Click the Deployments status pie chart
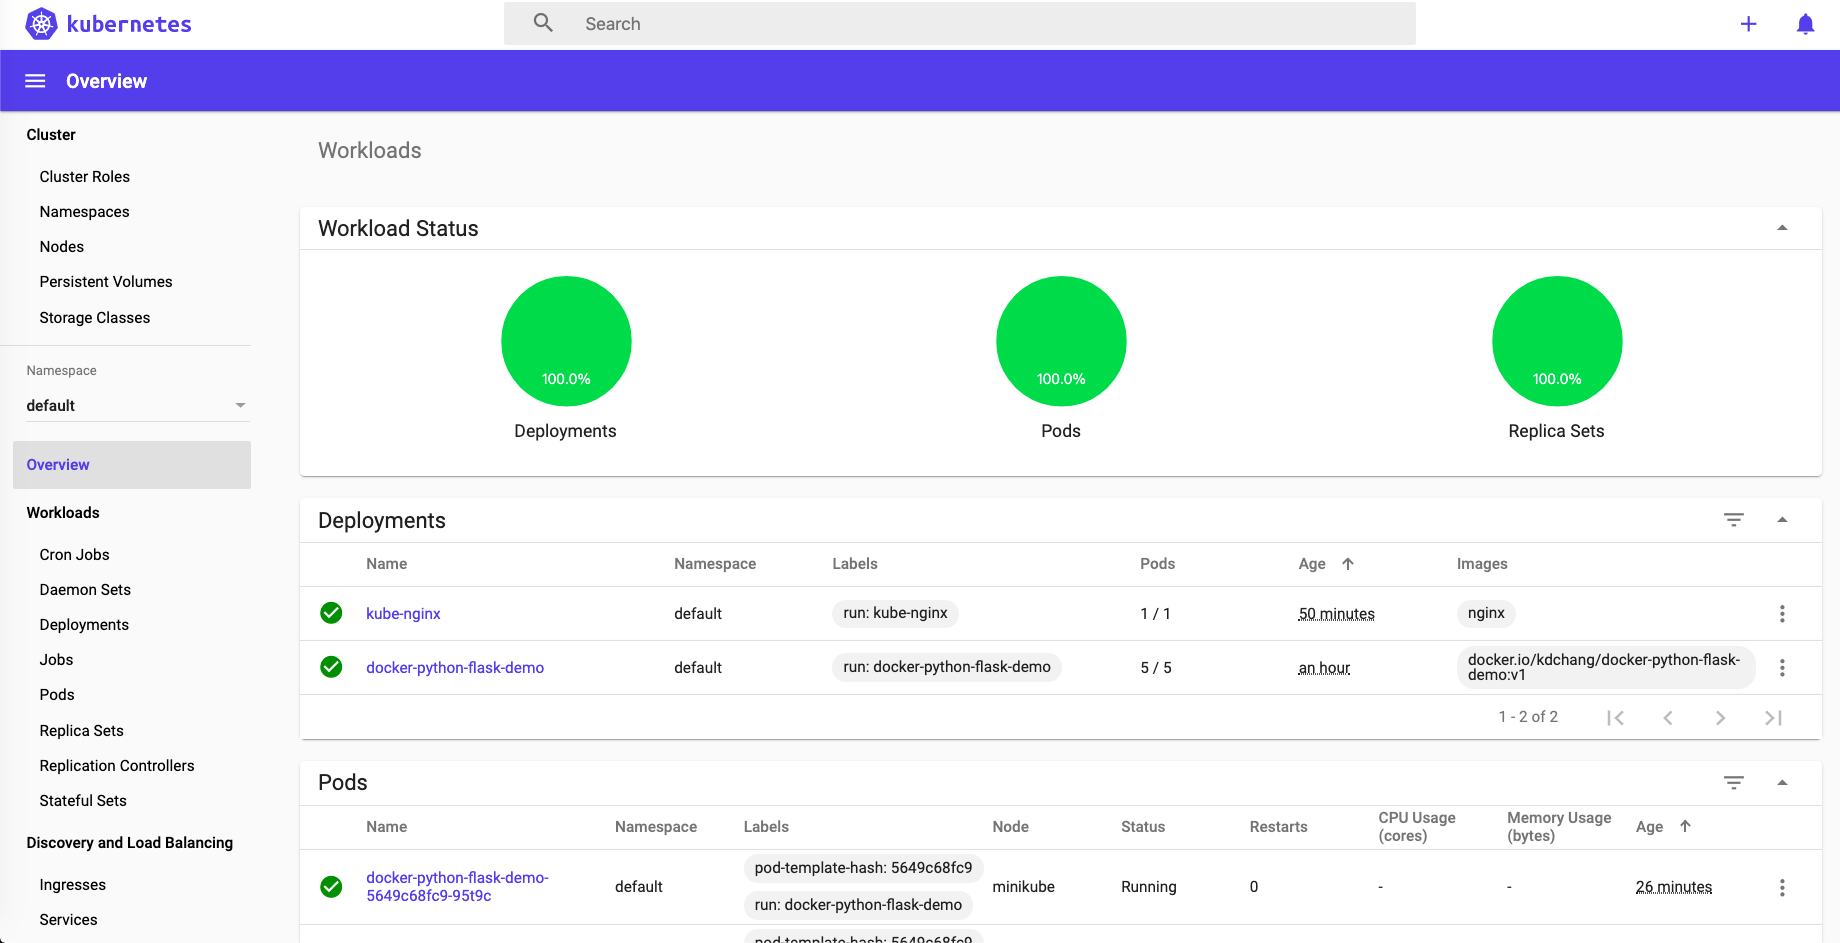1840x943 pixels. tap(566, 341)
